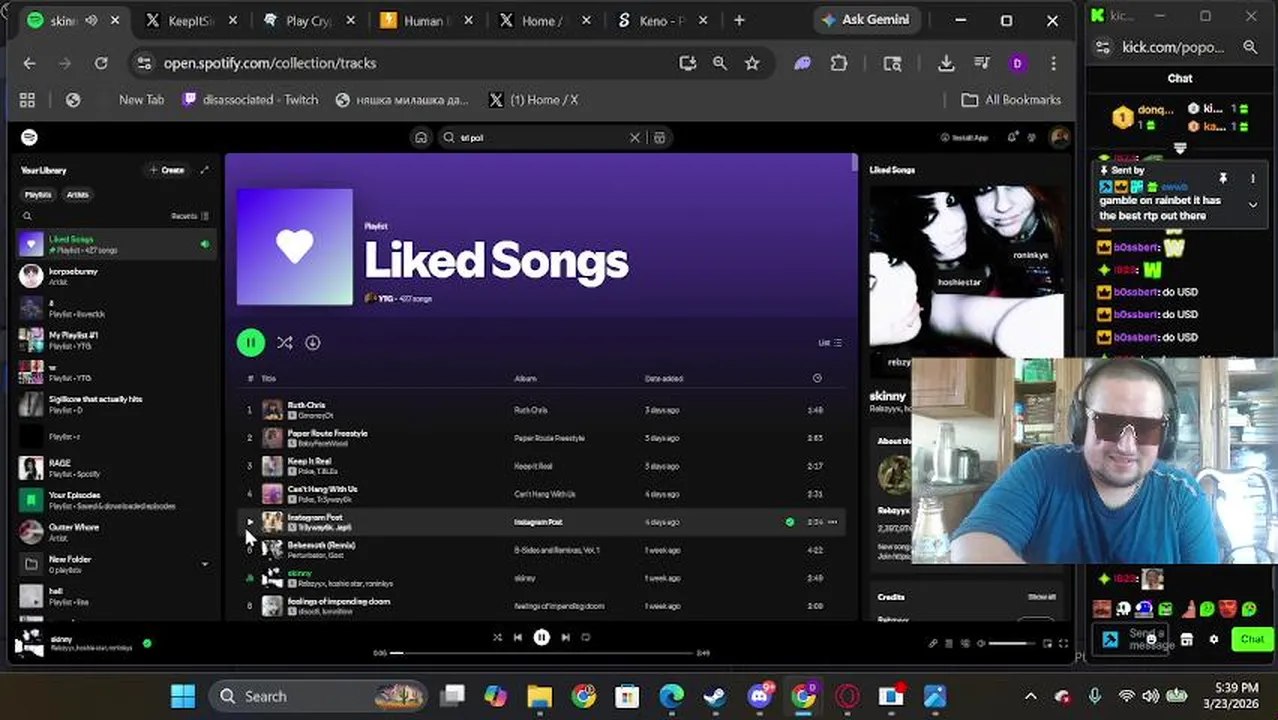1278x720 pixels.
Task: Click Ask Gemini in Chrome title bar
Action: coord(865,20)
